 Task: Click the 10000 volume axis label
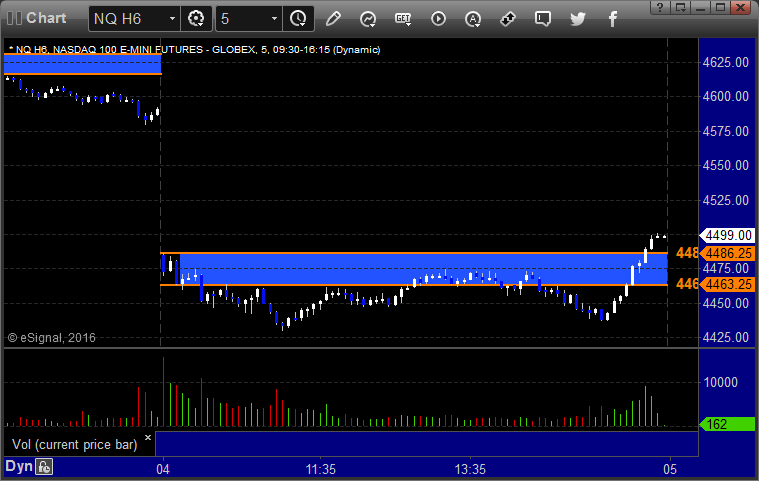point(720,382)
